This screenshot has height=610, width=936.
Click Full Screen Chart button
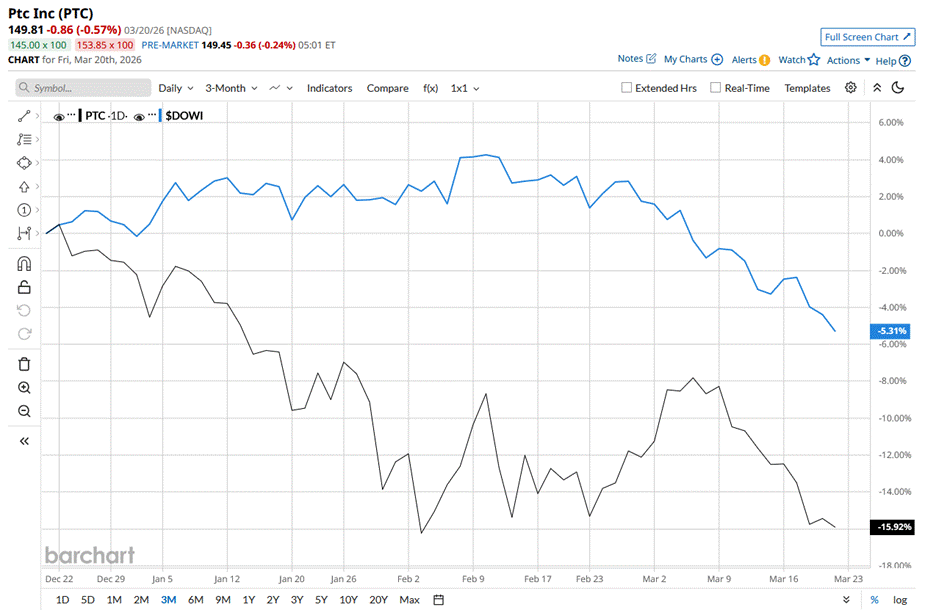(x=867, y=37)
